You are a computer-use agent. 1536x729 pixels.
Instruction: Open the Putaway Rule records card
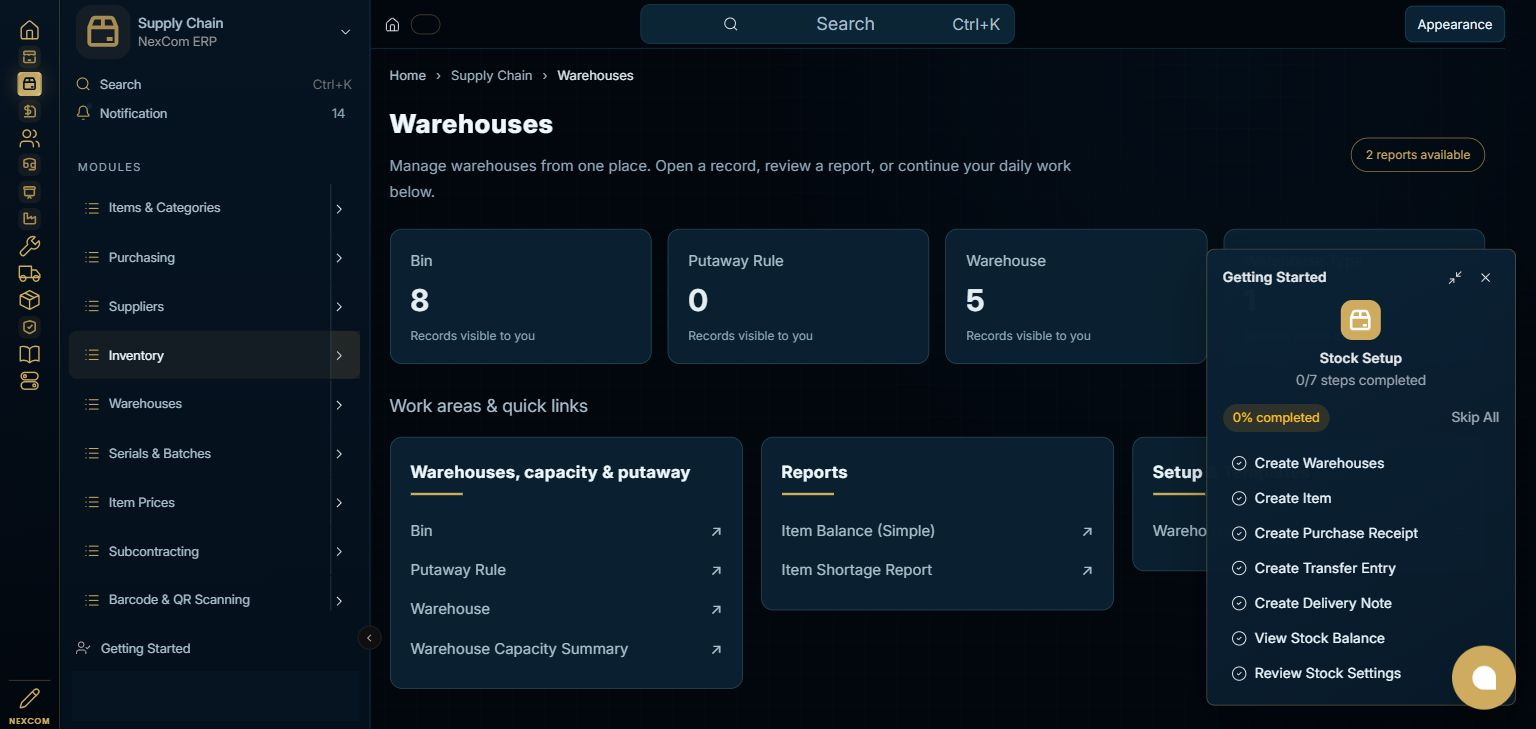pos(798,297)
